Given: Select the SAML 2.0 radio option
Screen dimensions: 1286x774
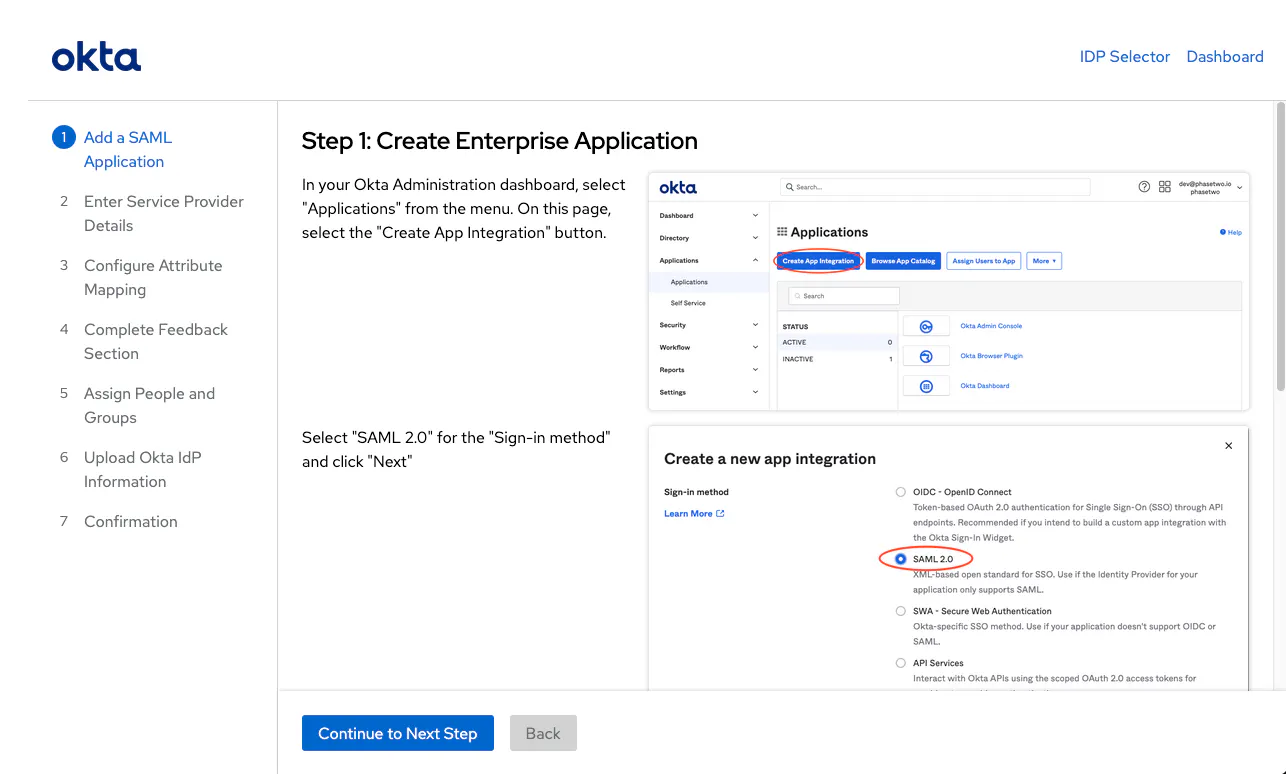Looking at the screenshot, I should tap(901, 559).
